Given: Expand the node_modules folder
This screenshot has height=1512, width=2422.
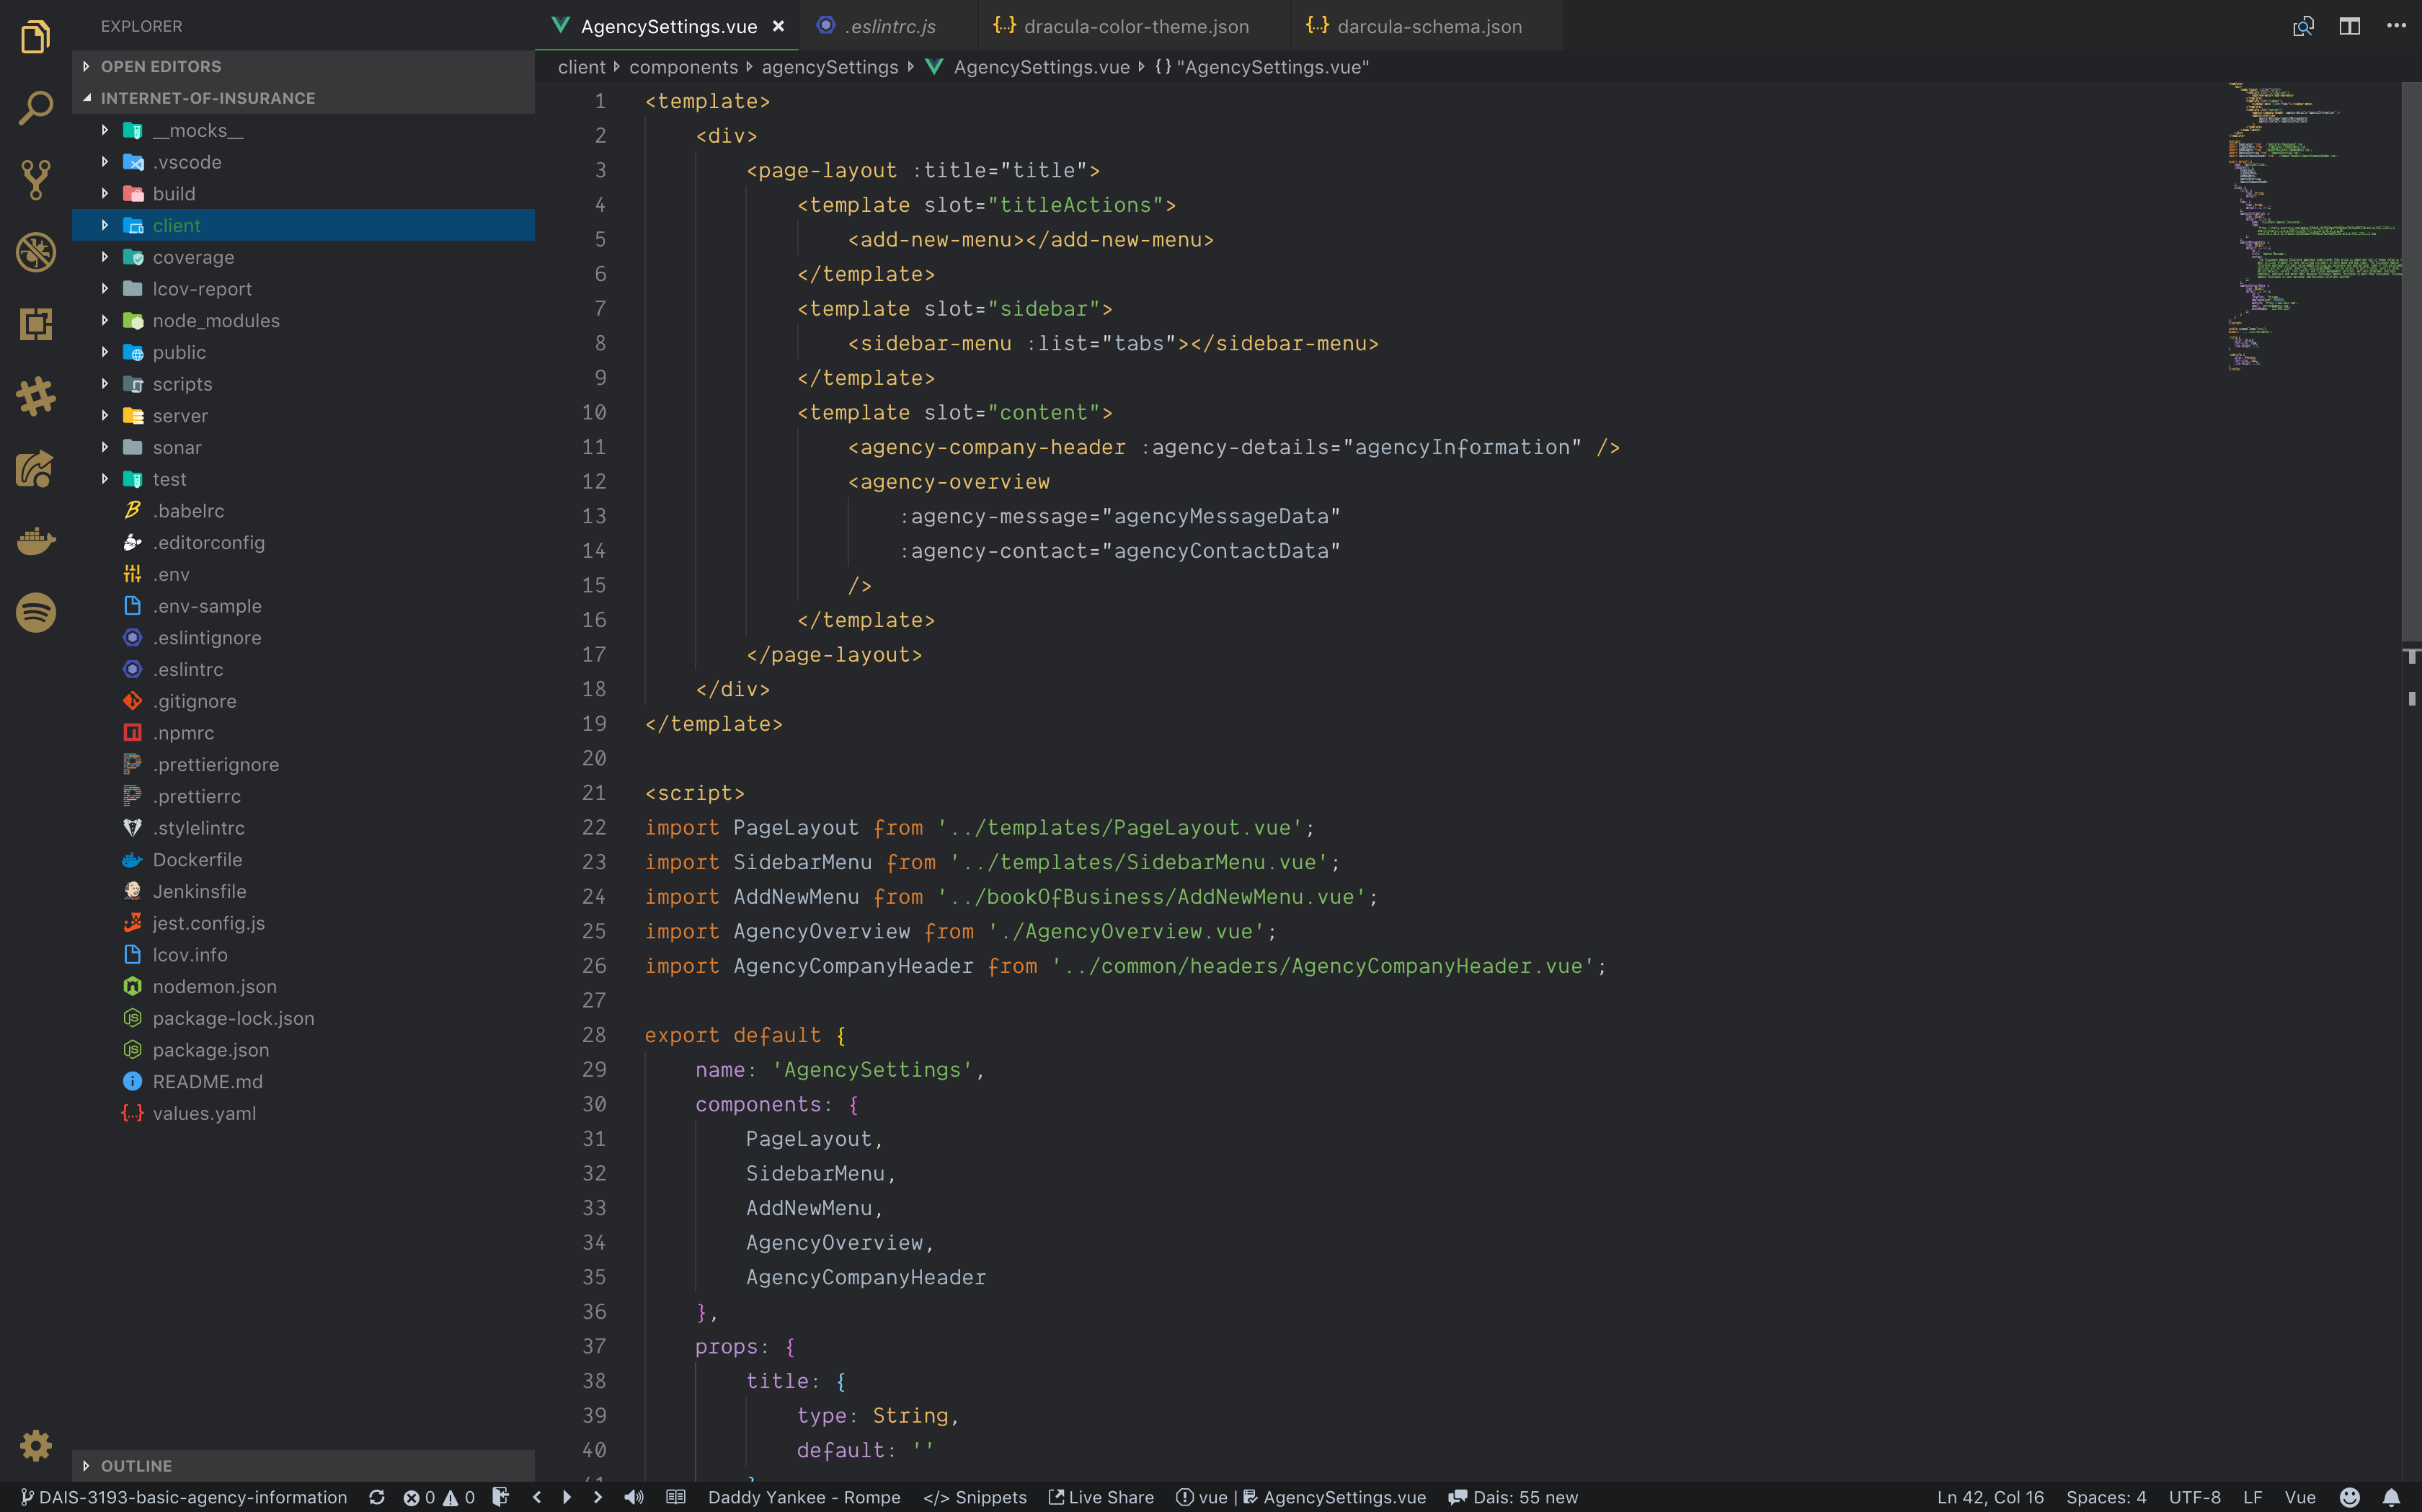Looking at the screenshot, I should click(216, 320).
